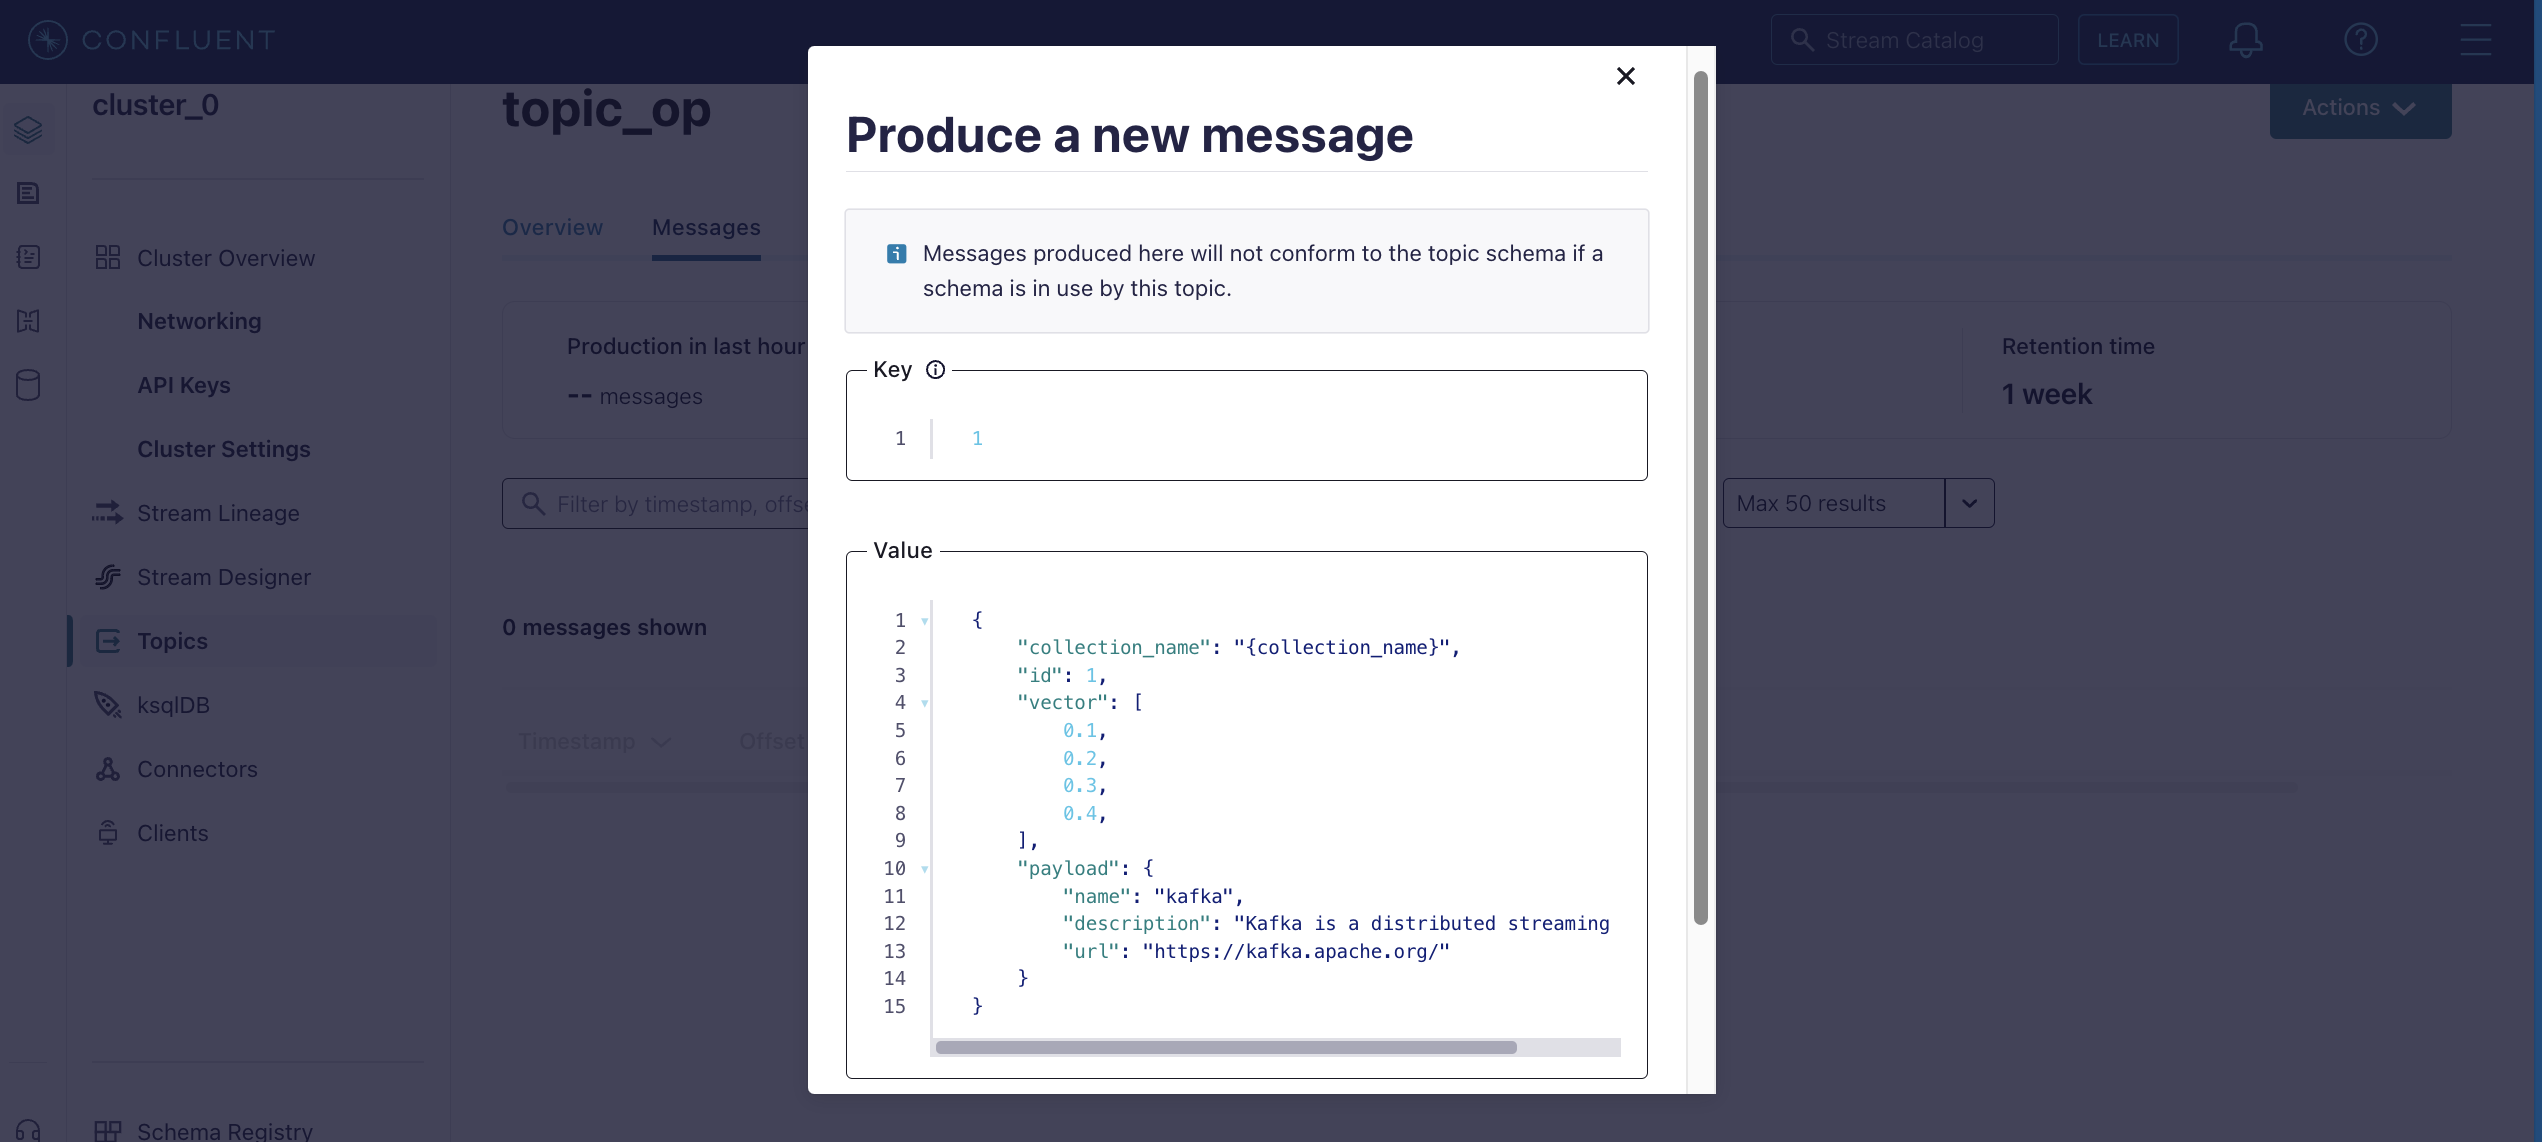
Task: Open the LEARN button
Action: pyautogui.click(x=2128, y=39)
